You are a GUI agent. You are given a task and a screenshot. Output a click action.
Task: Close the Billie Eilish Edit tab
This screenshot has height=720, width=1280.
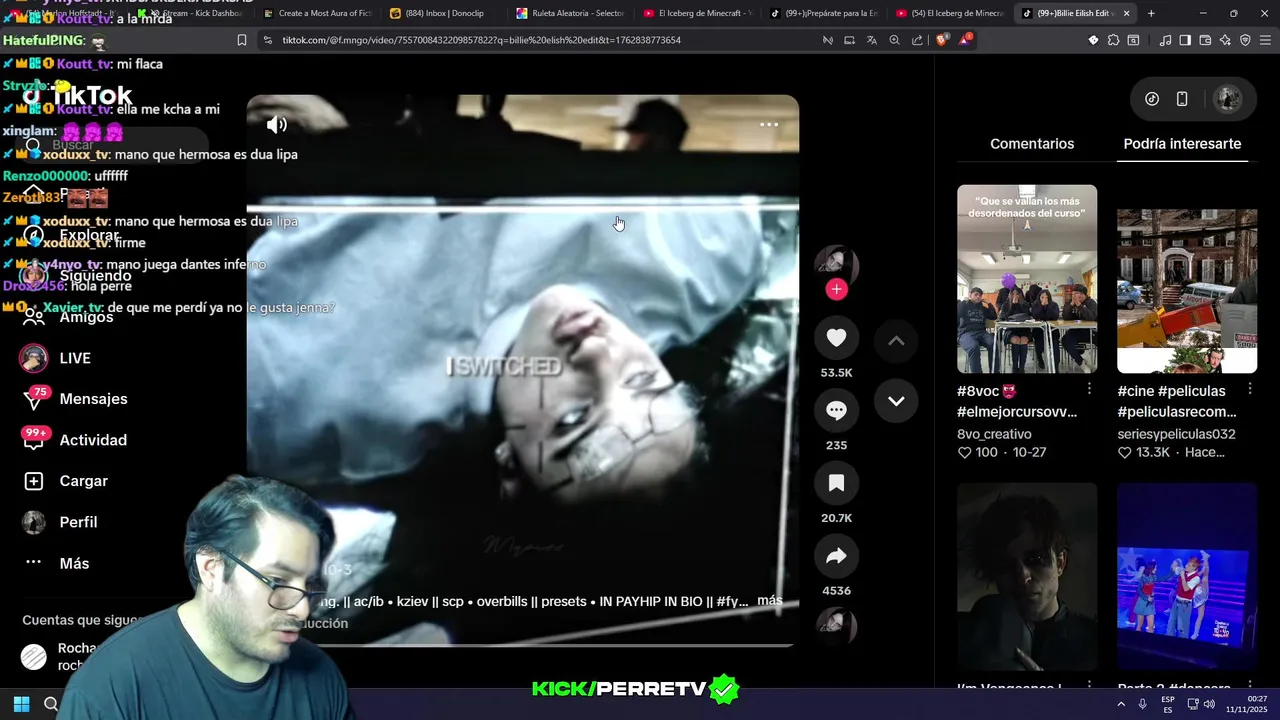tap(1127, 13)
